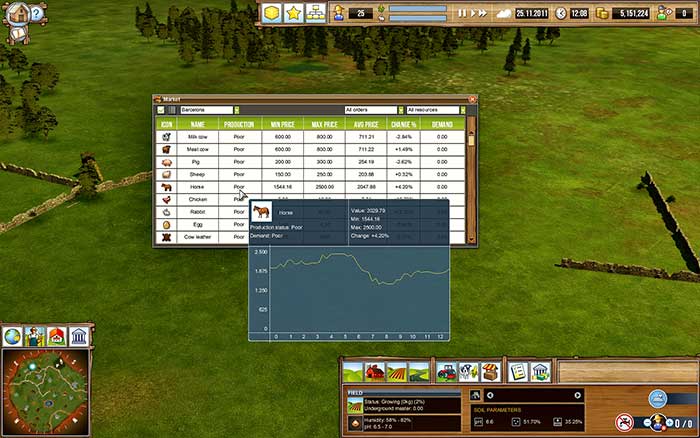
Task: Sort by the Change % column header
Action: point(403,124)
